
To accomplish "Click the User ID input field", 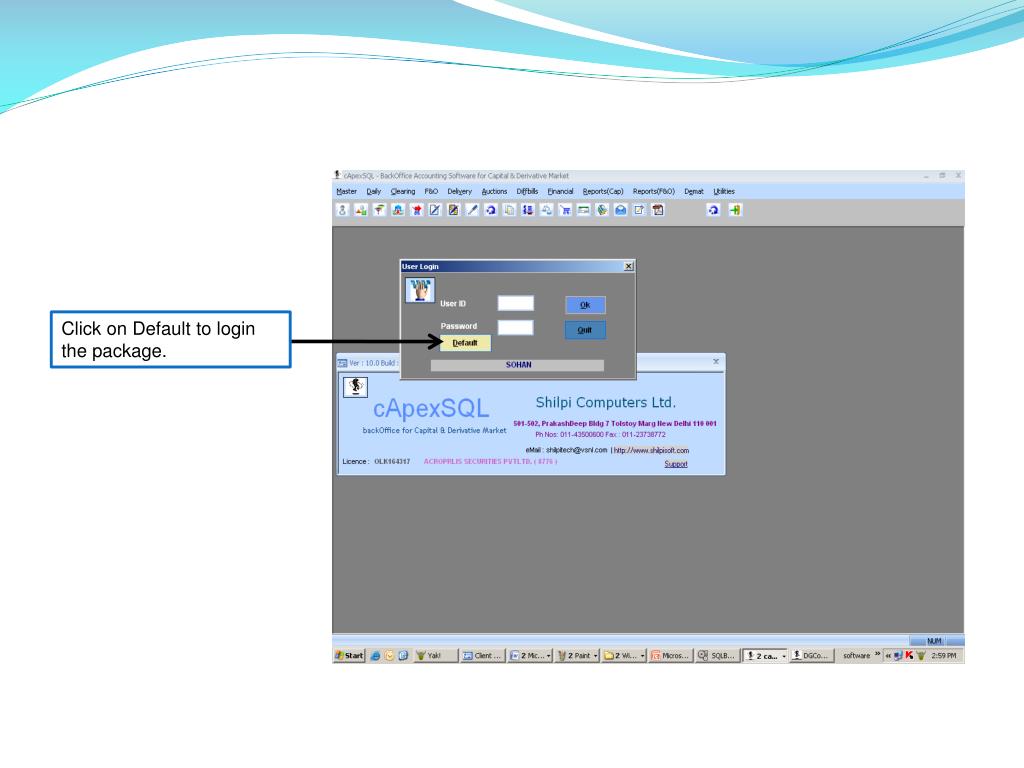I will (516, 304).
